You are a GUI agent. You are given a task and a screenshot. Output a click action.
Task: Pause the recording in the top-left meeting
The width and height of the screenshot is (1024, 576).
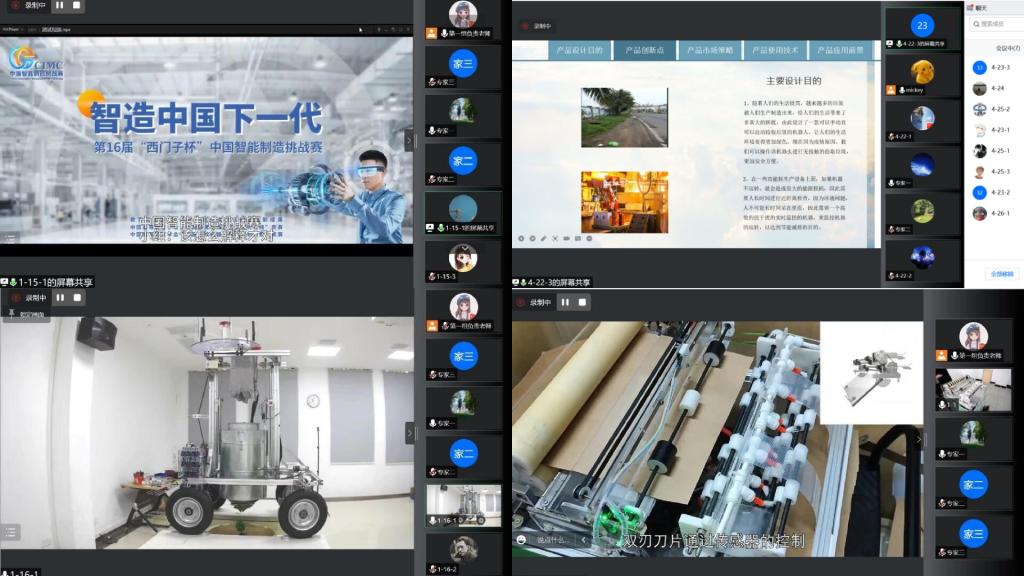(58, 5)
